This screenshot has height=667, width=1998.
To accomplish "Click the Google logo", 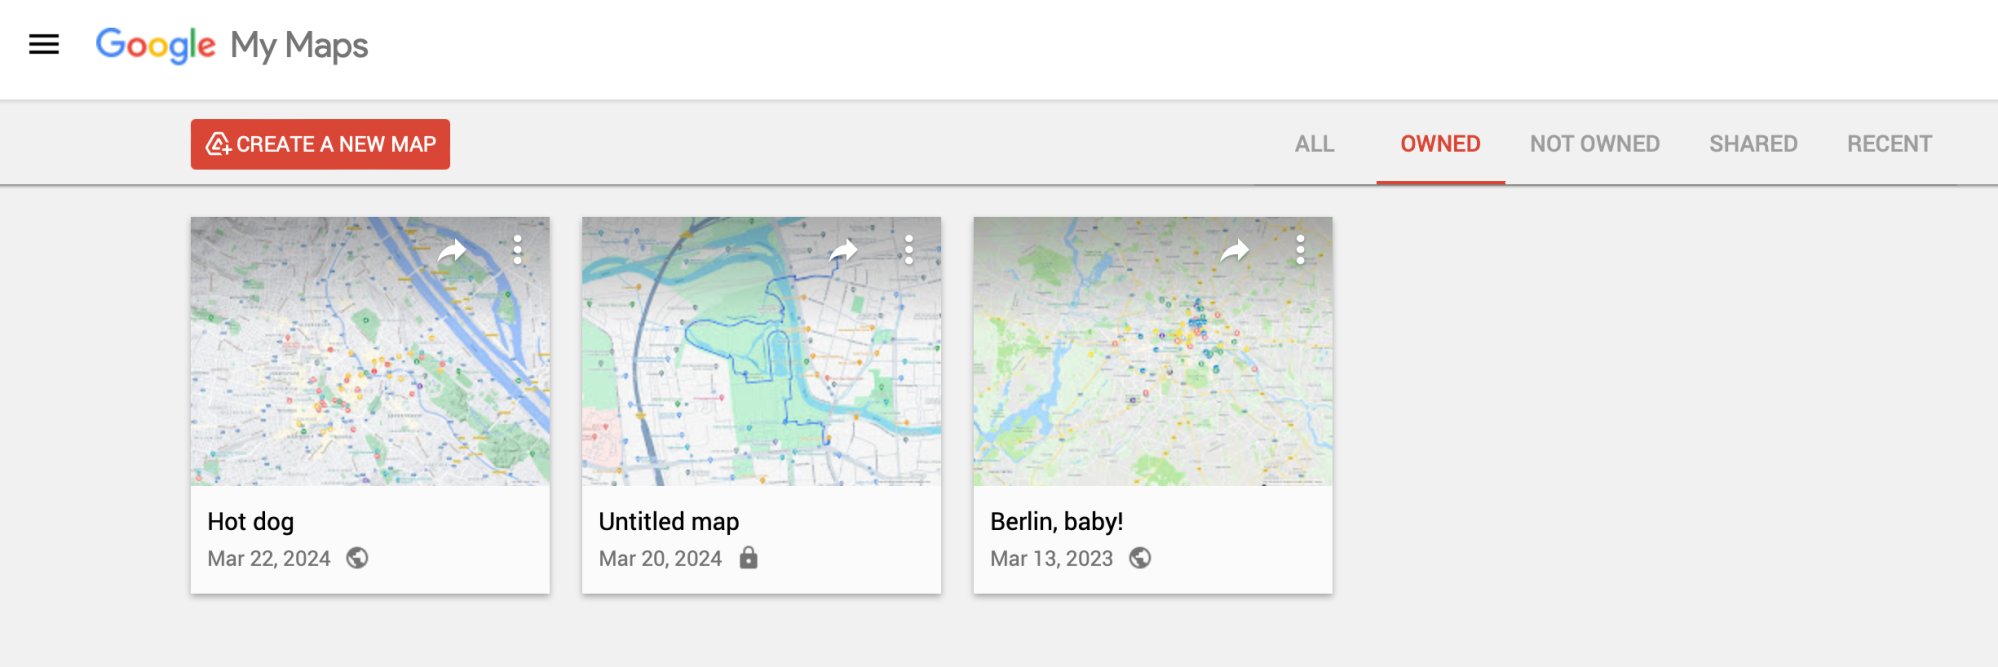I will coord(156,45).
